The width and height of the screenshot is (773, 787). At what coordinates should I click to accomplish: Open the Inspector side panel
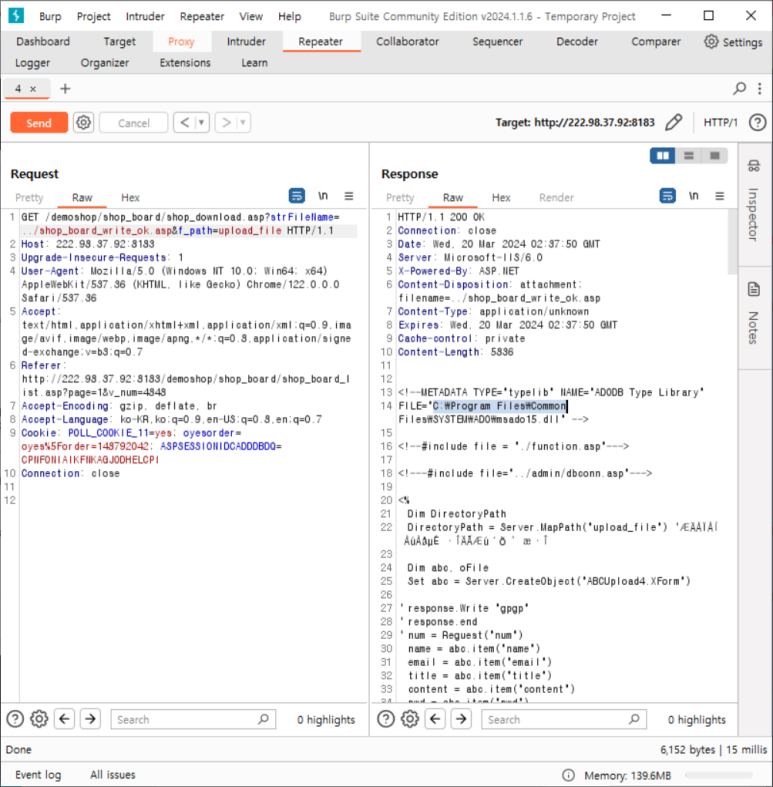(753, 201)
